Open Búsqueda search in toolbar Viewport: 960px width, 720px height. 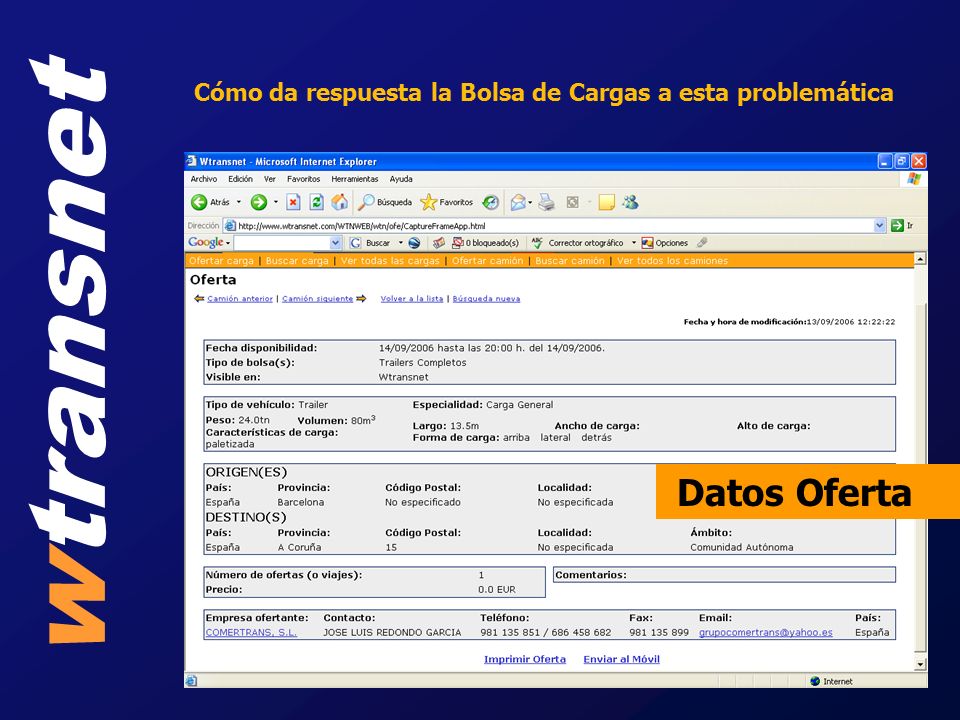pos(386,202)
